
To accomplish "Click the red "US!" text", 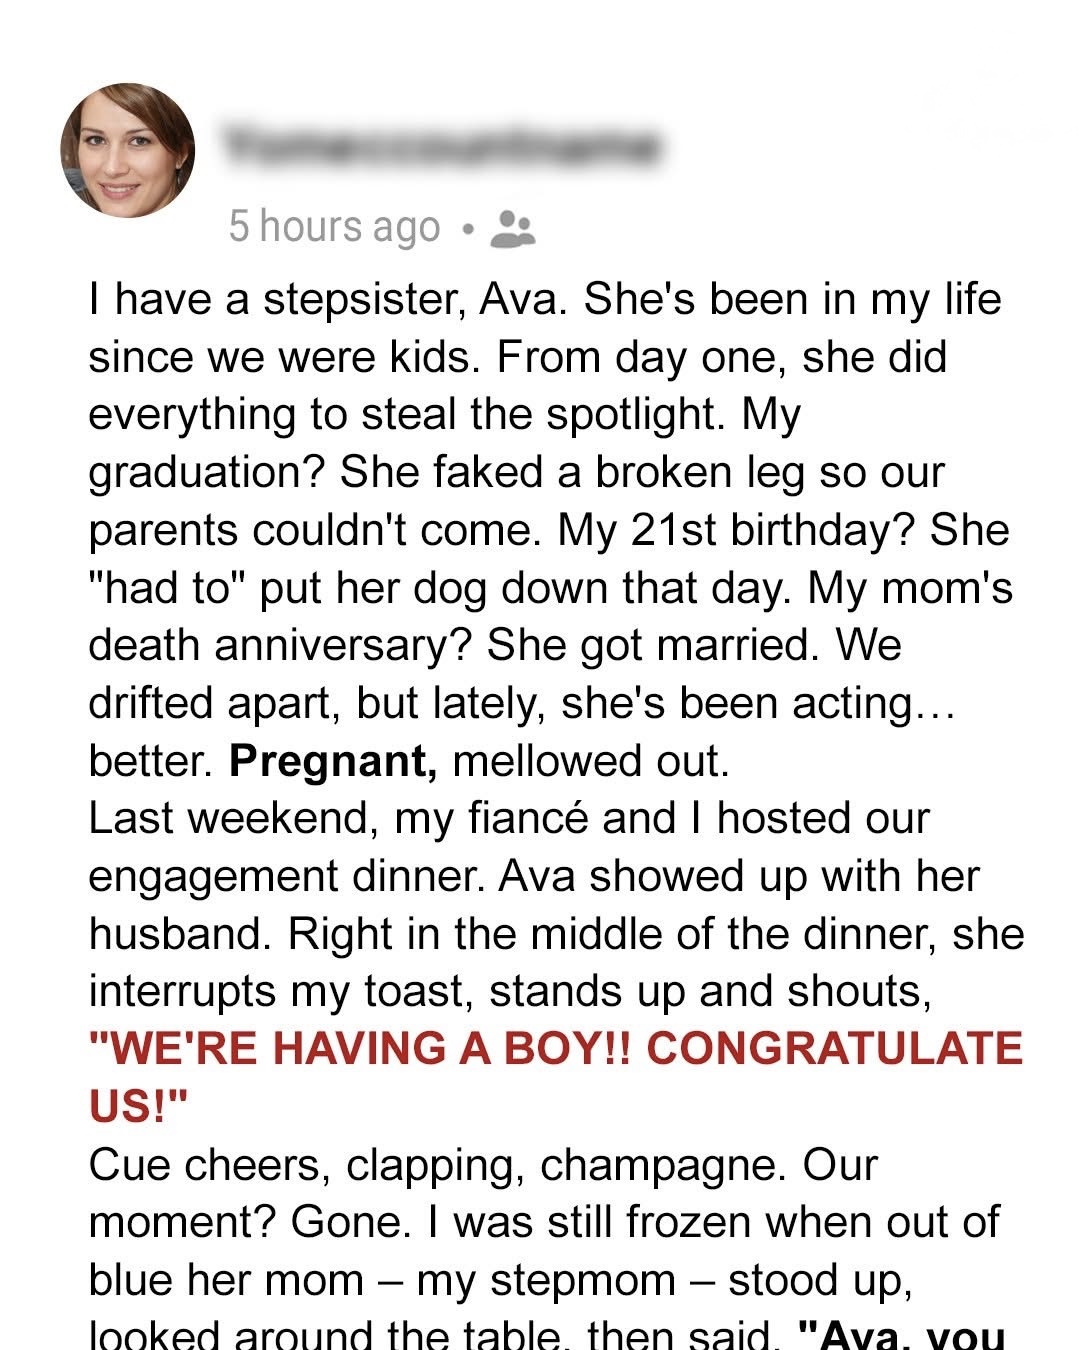I will tap(138, 1106).
